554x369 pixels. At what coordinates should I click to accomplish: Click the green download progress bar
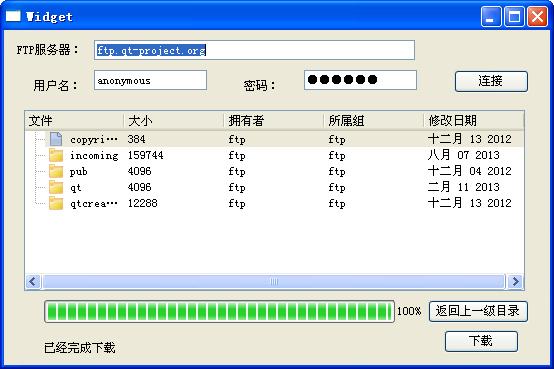coord(219,312)
